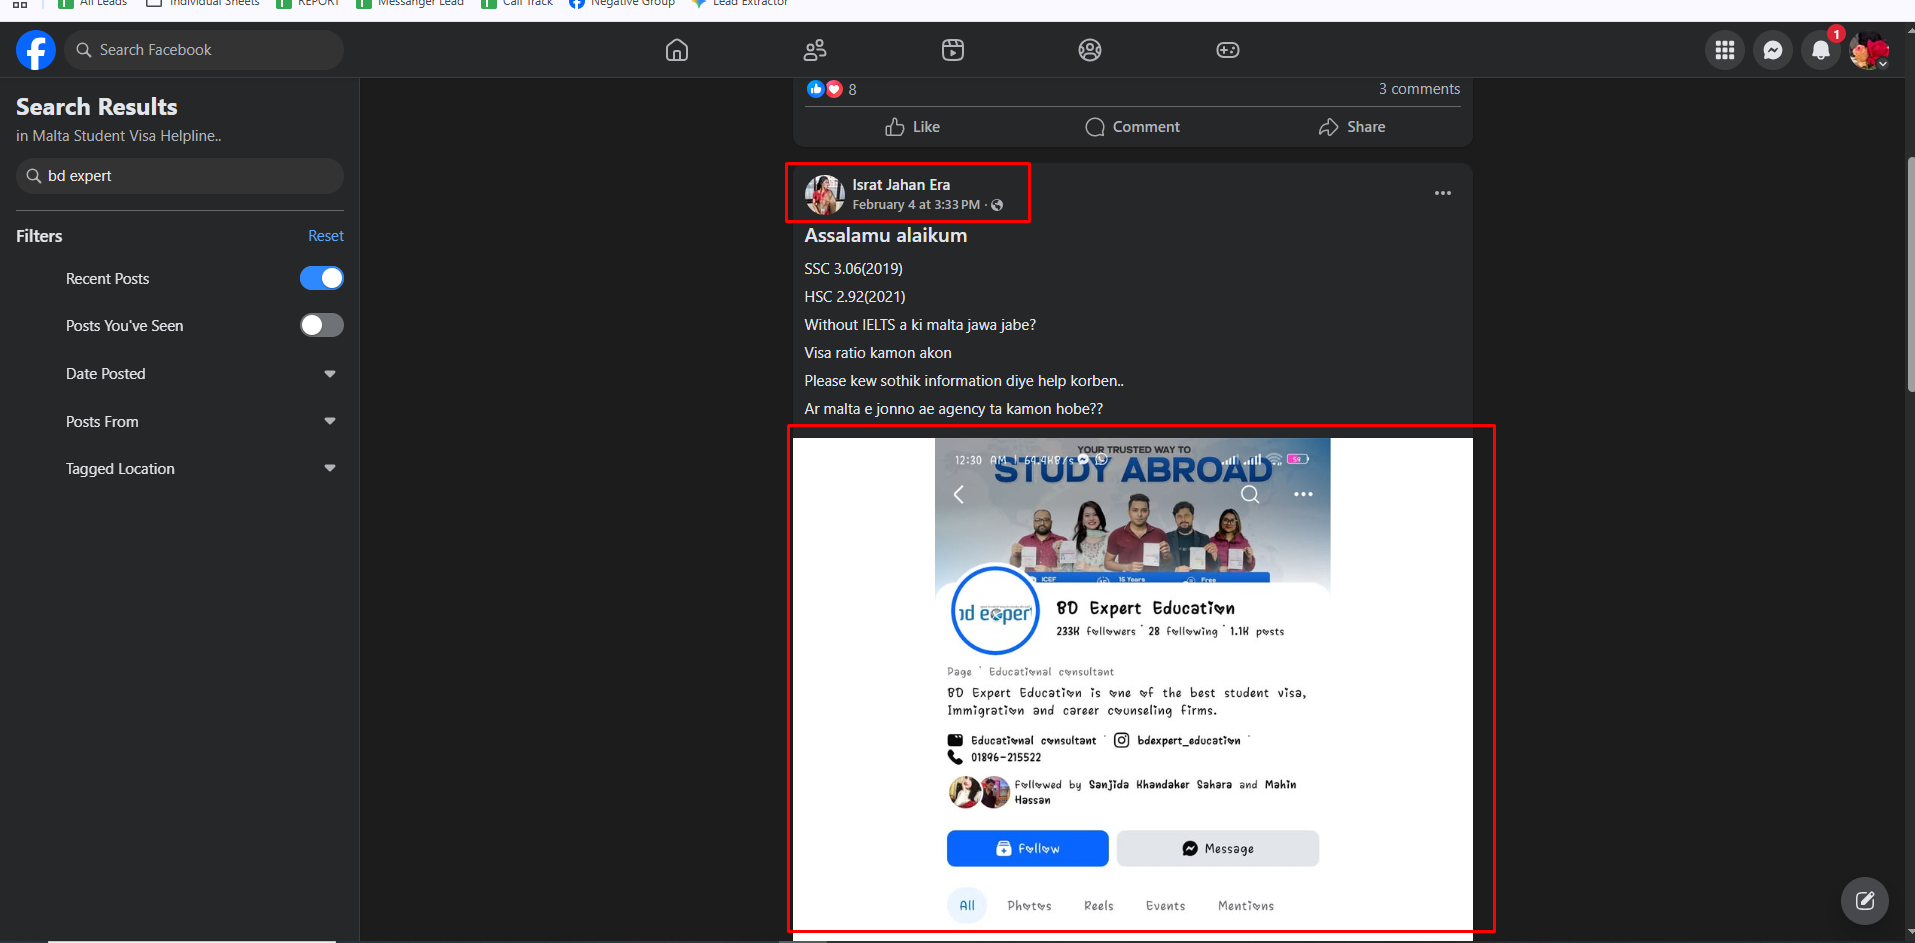Click the 'Assalamu alaikum' post heading

886,236
